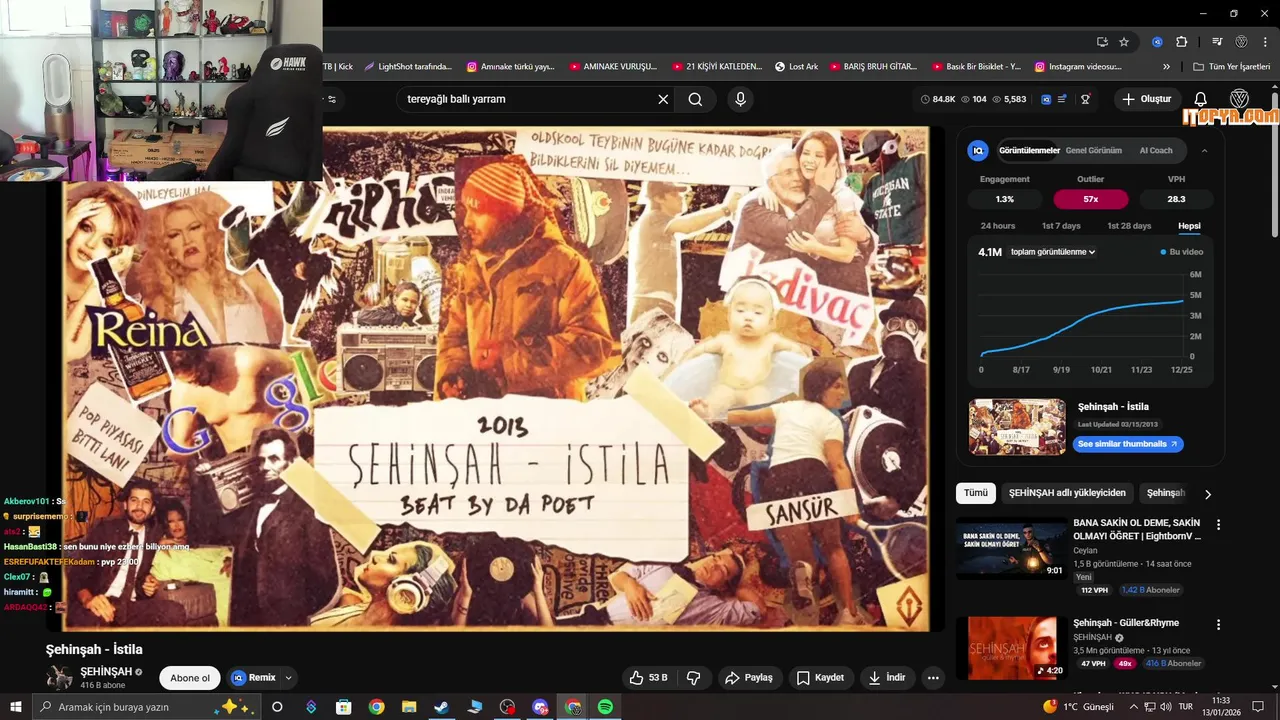Collapse the vidIQ stats panel chevron
Screen dimensions: 1280x720
[x=1204, y=150]
